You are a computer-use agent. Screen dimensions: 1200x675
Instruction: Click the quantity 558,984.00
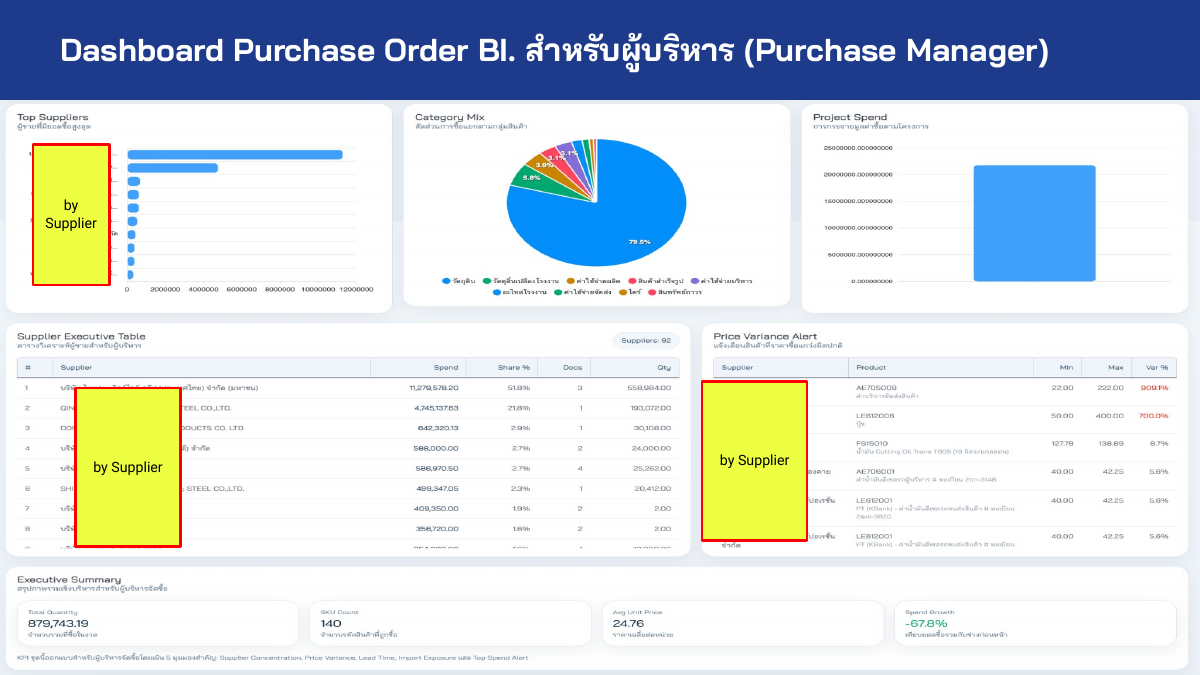click(x=650, y=387)
